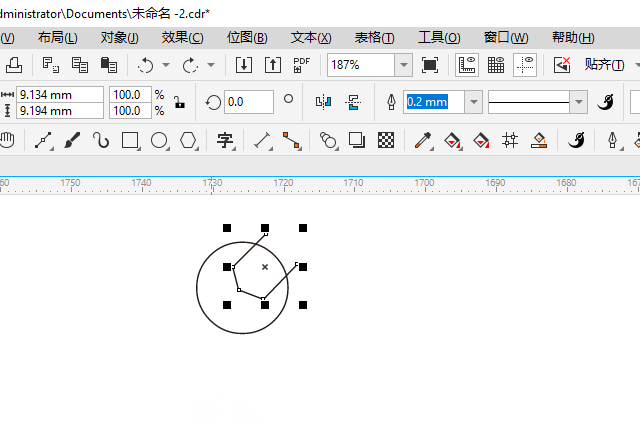Toggle the show grid button
The height and width of the screenshot is (424, 640).
click(x=496, y=65)
